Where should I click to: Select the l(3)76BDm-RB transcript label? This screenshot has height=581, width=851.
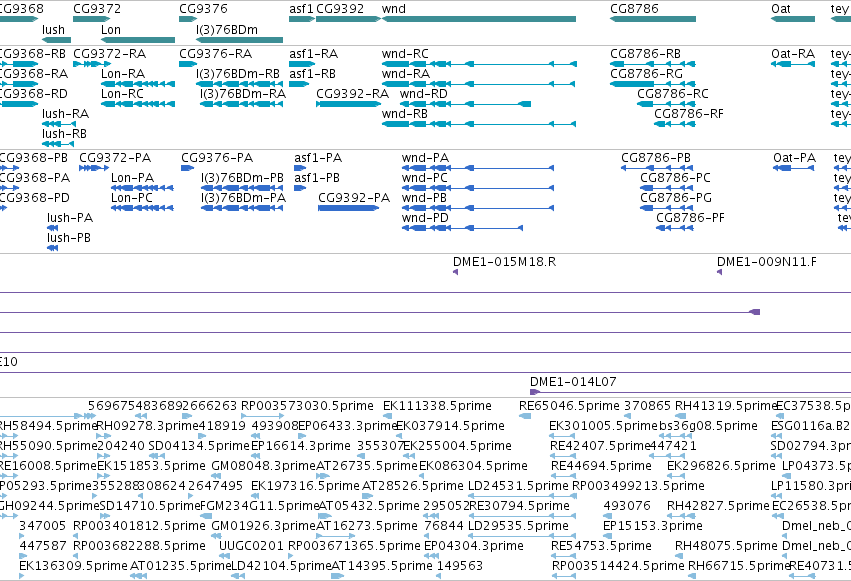(x=238, y=74)
